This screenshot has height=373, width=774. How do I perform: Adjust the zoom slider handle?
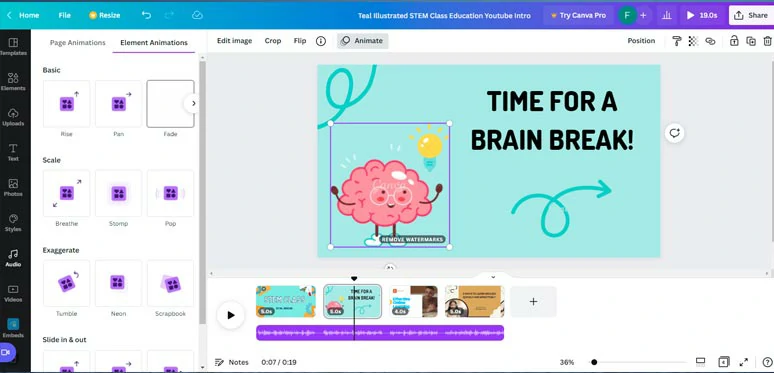(594, 362)
